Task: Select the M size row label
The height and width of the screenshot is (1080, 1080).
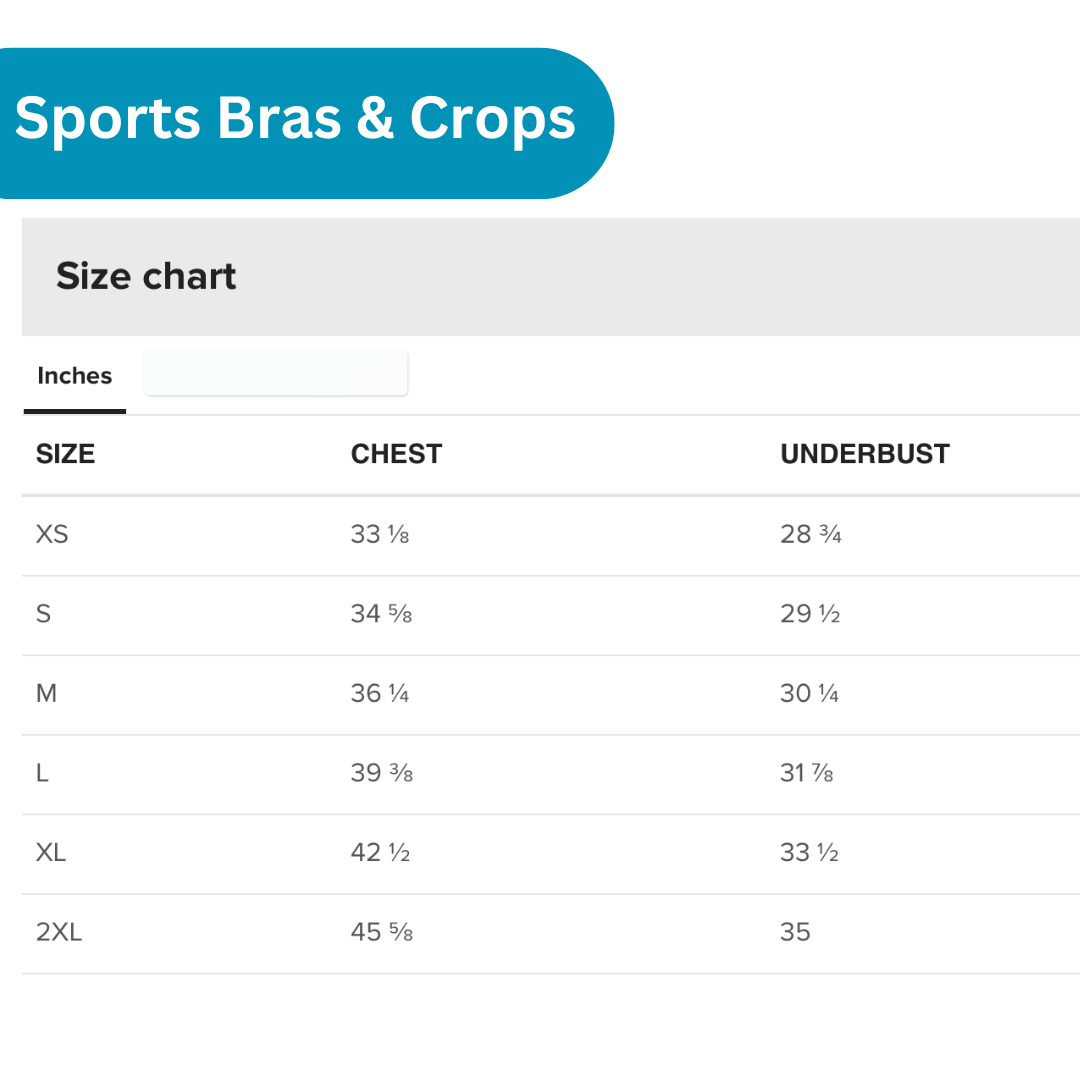Action: 46,693
